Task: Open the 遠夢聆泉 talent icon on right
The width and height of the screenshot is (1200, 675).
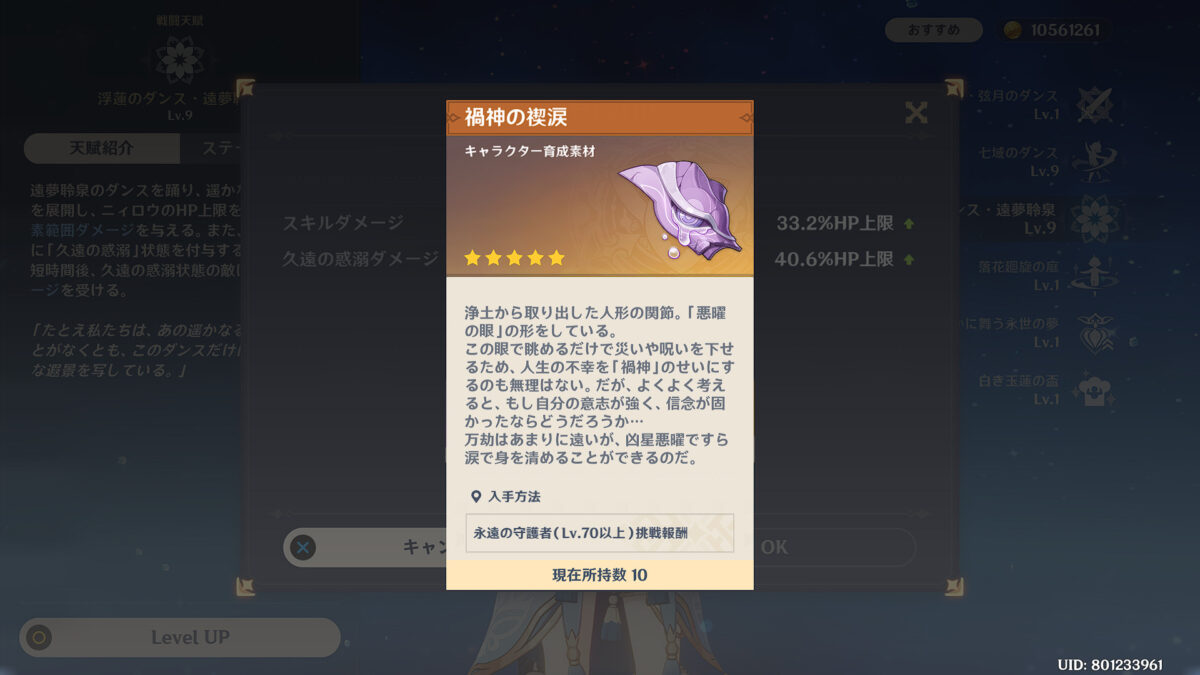Action: [1094, 219]
